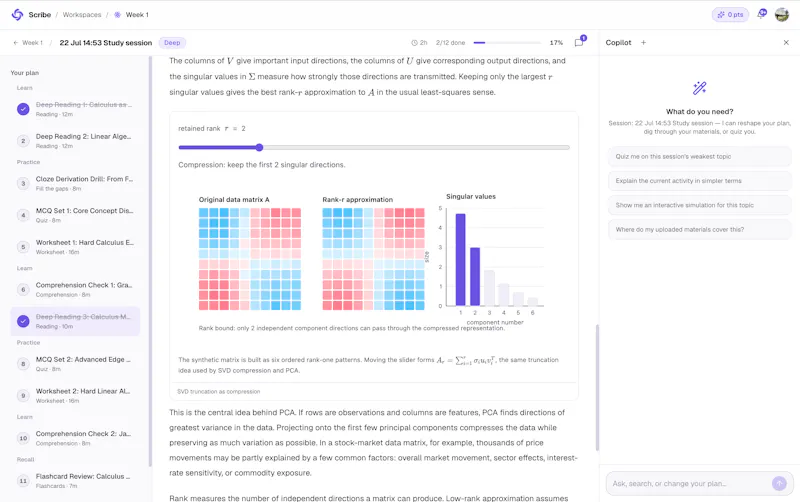Click step number 8 circle icon
Viewport: 800px width, 502px height.
coord(23,364)
